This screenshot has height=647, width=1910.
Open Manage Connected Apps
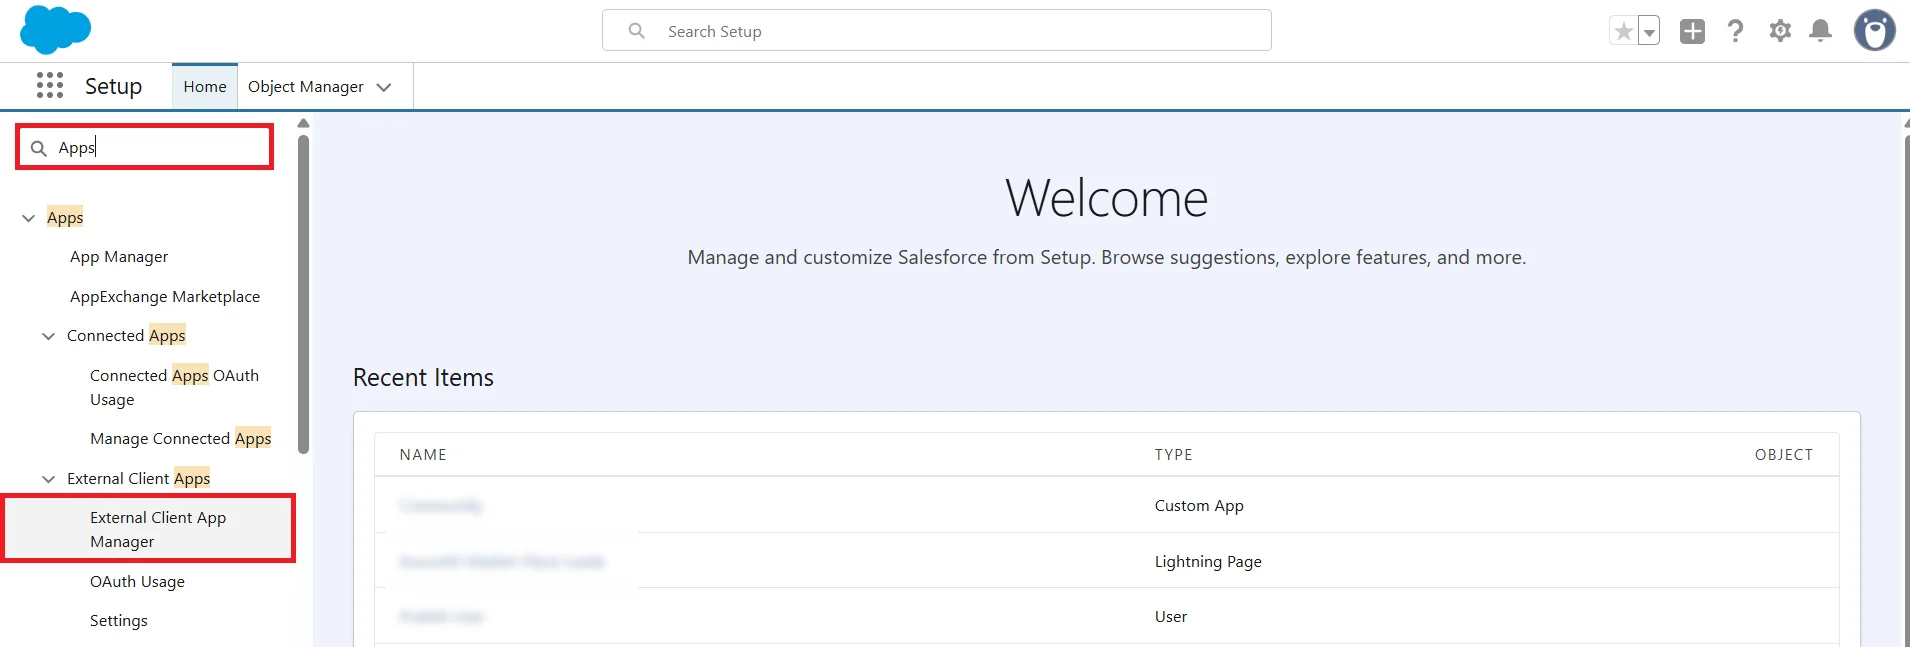(181, 439)
